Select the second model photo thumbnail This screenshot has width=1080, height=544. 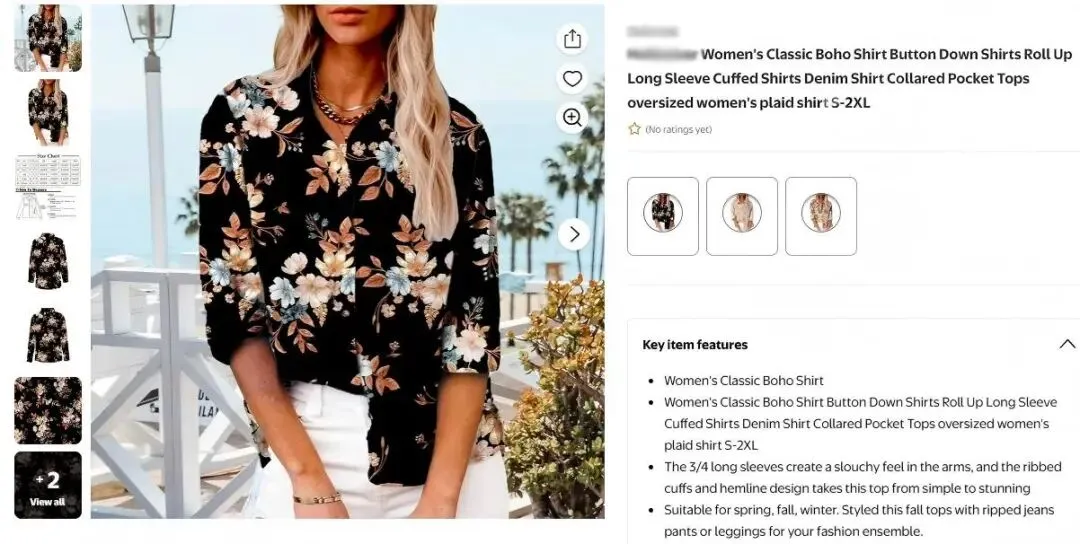(48, 112)
